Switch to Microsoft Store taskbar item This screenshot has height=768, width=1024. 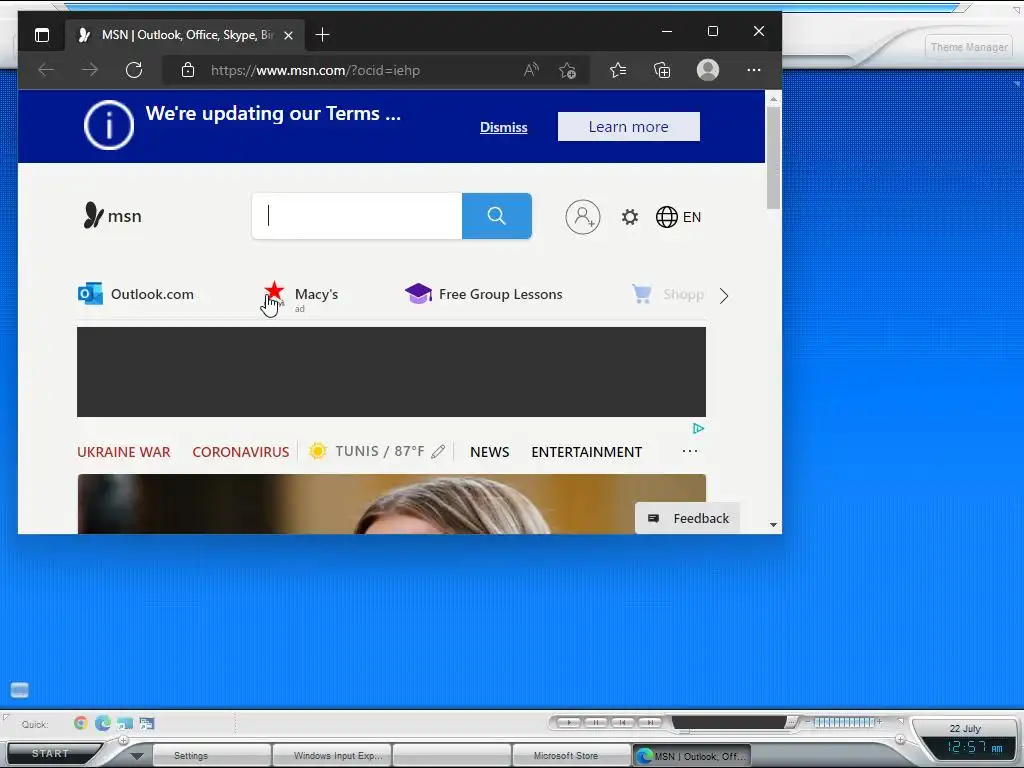[572, 756]
